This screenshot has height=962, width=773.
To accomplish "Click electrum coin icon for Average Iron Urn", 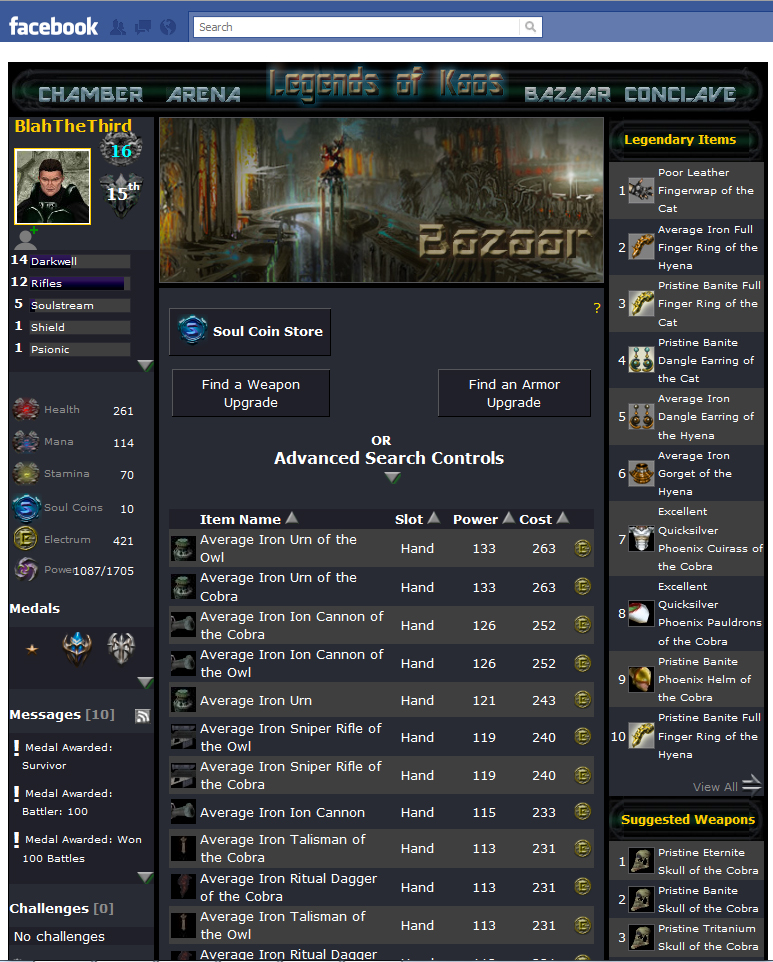I will click(582, 700).
